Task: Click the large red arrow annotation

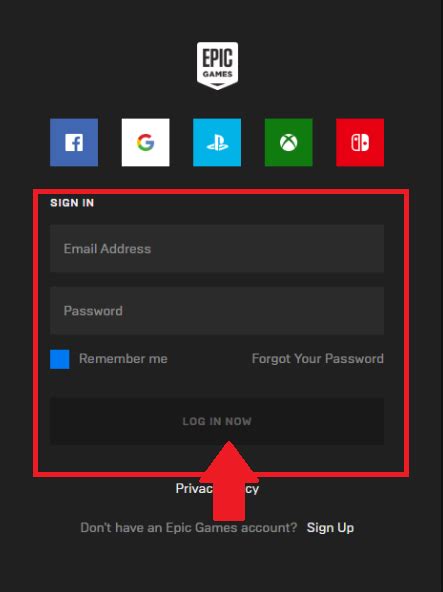Action: point(229,481)
